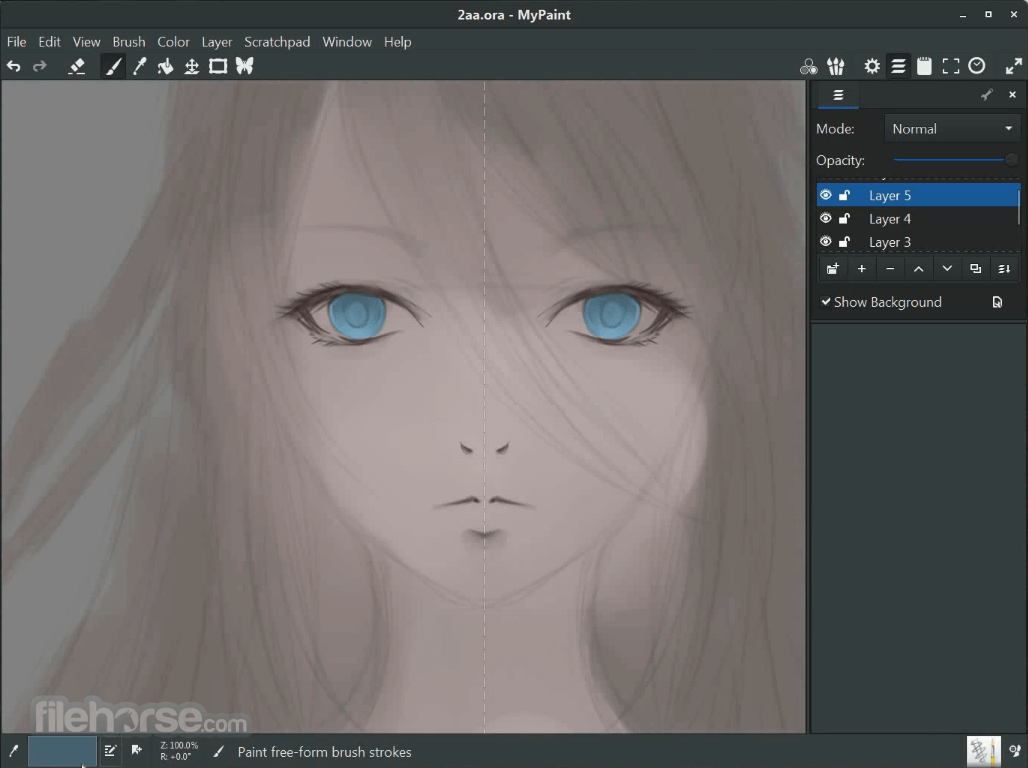
Task: Add a new layer with plus button
Action: (861, 269)
